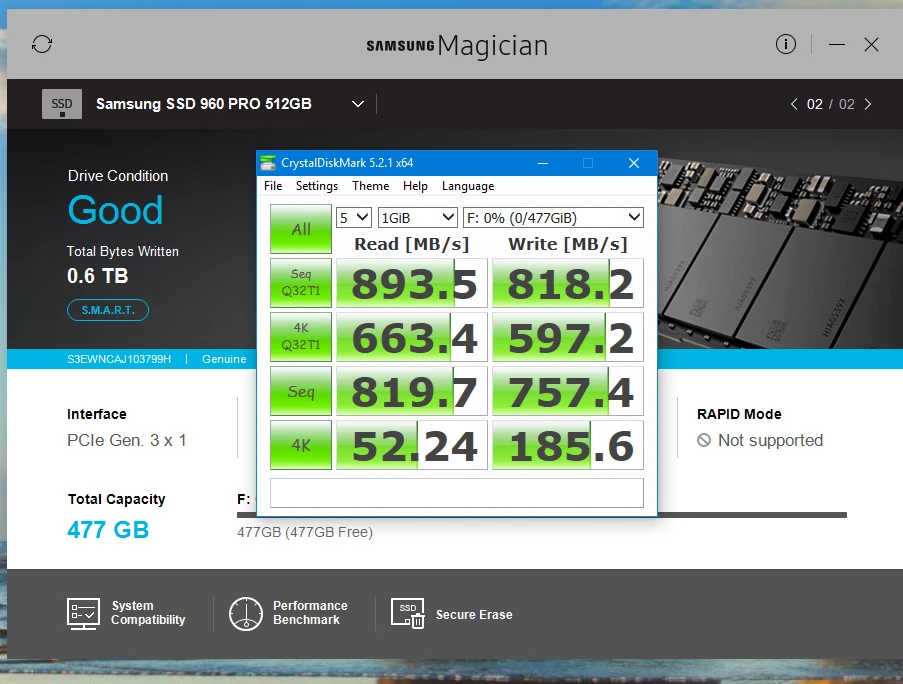
Task: Open the System Compatibility icon
Action: pyautogui.click(x=84, y=613)
